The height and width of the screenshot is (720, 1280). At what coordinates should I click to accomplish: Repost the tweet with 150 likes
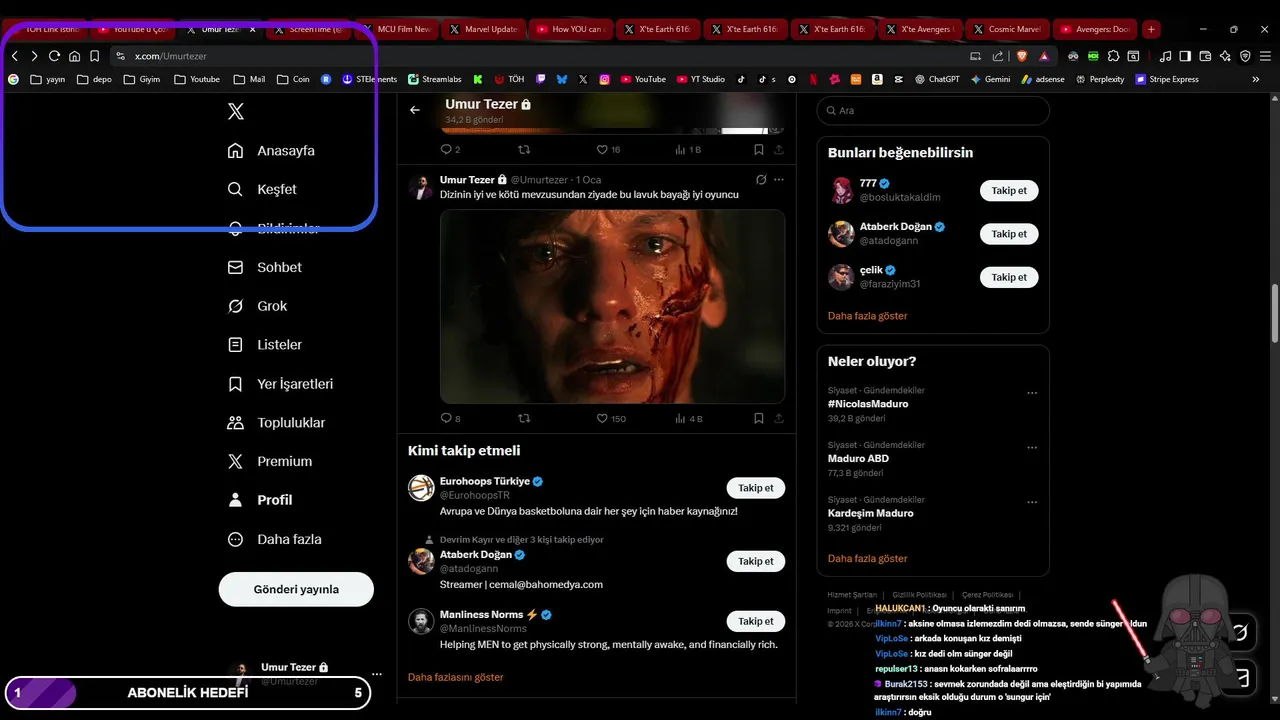(524, 418)
